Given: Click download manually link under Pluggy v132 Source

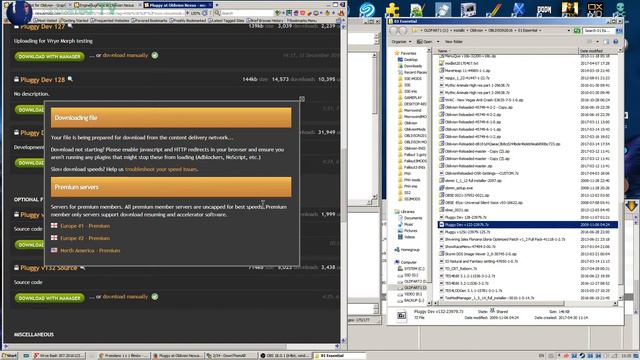Looking at the screenshot, I should (x=125, y=297).
